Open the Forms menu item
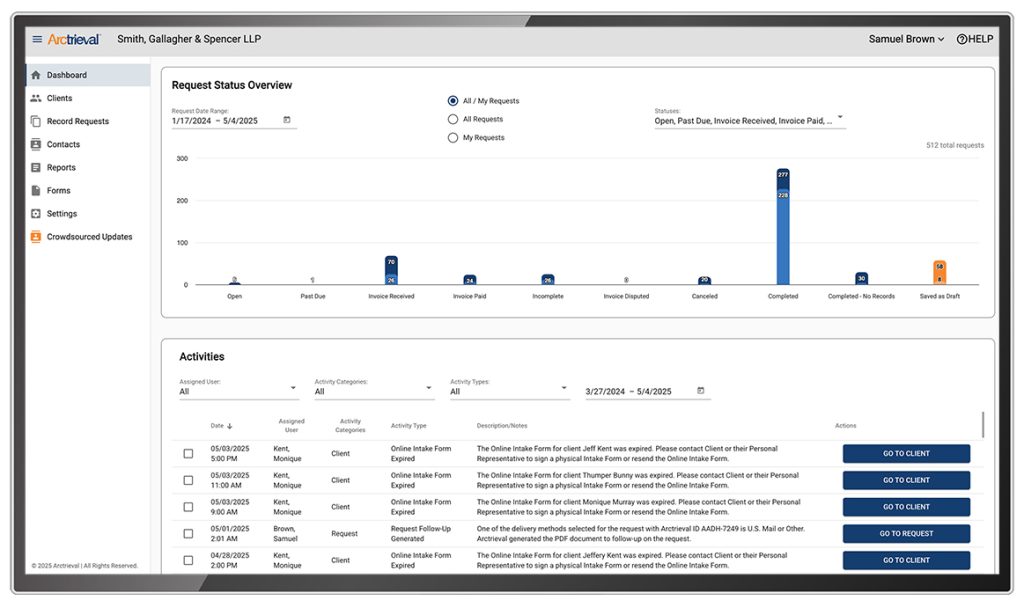The image size is (1024, 608). tap(58, 191)
